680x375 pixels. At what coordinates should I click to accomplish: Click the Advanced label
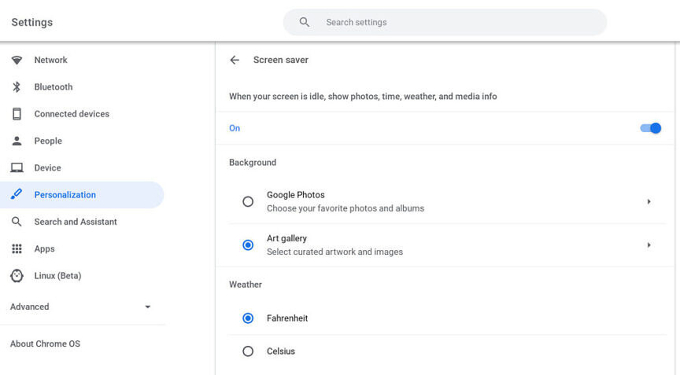29,307
